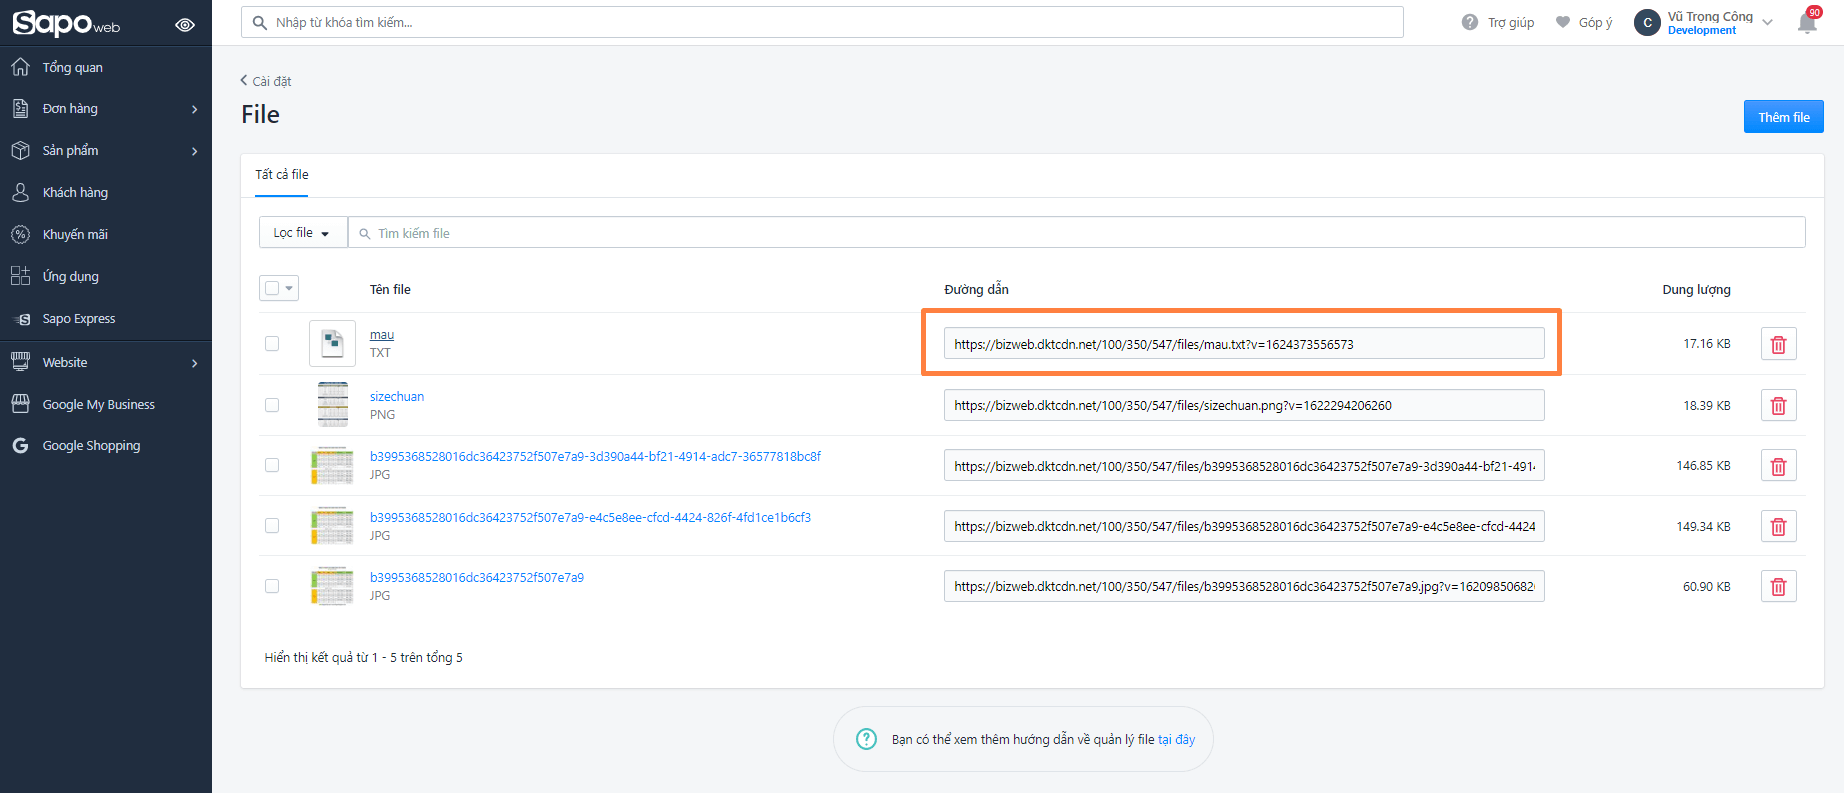The image size is (1844, 793).
Task: Click trash icon for the 146.85 KB file
Action: [x=1778, y=466]
